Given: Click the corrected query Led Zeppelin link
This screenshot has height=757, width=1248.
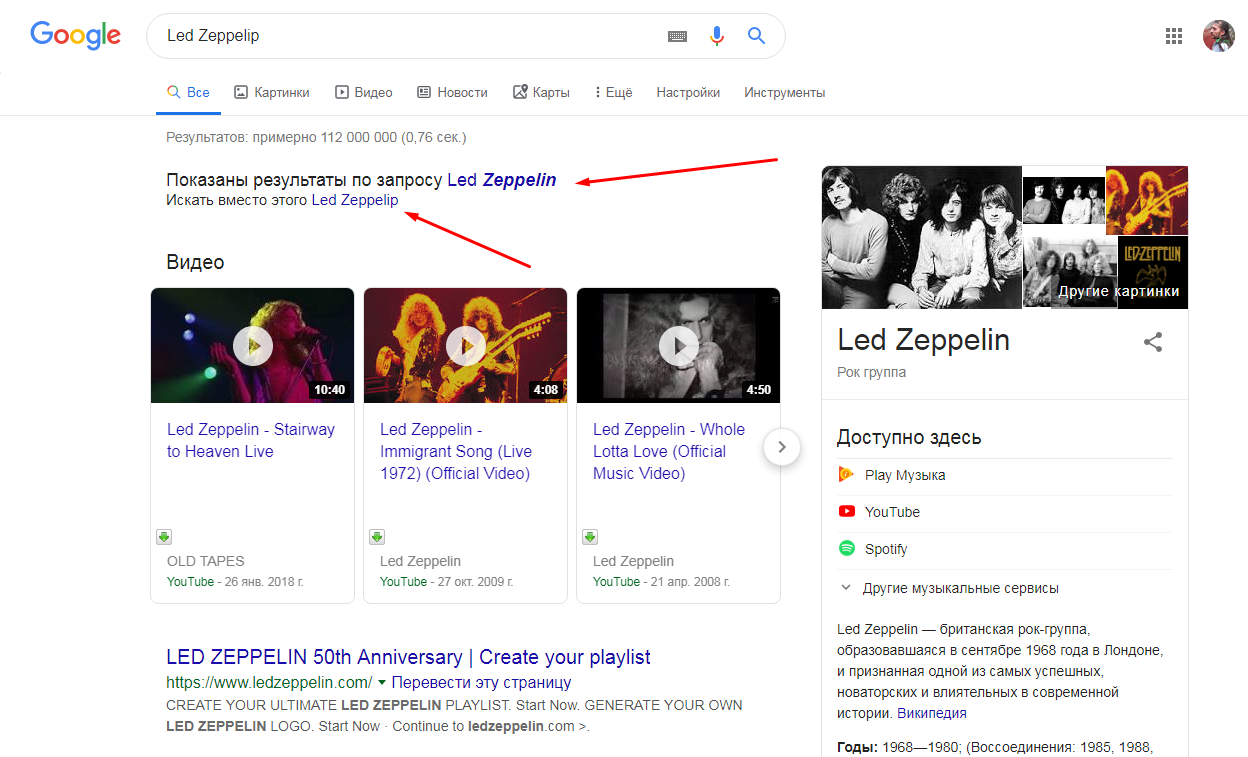Looking at the screenshot, I should pyautogui.click(x=502, y=180).
